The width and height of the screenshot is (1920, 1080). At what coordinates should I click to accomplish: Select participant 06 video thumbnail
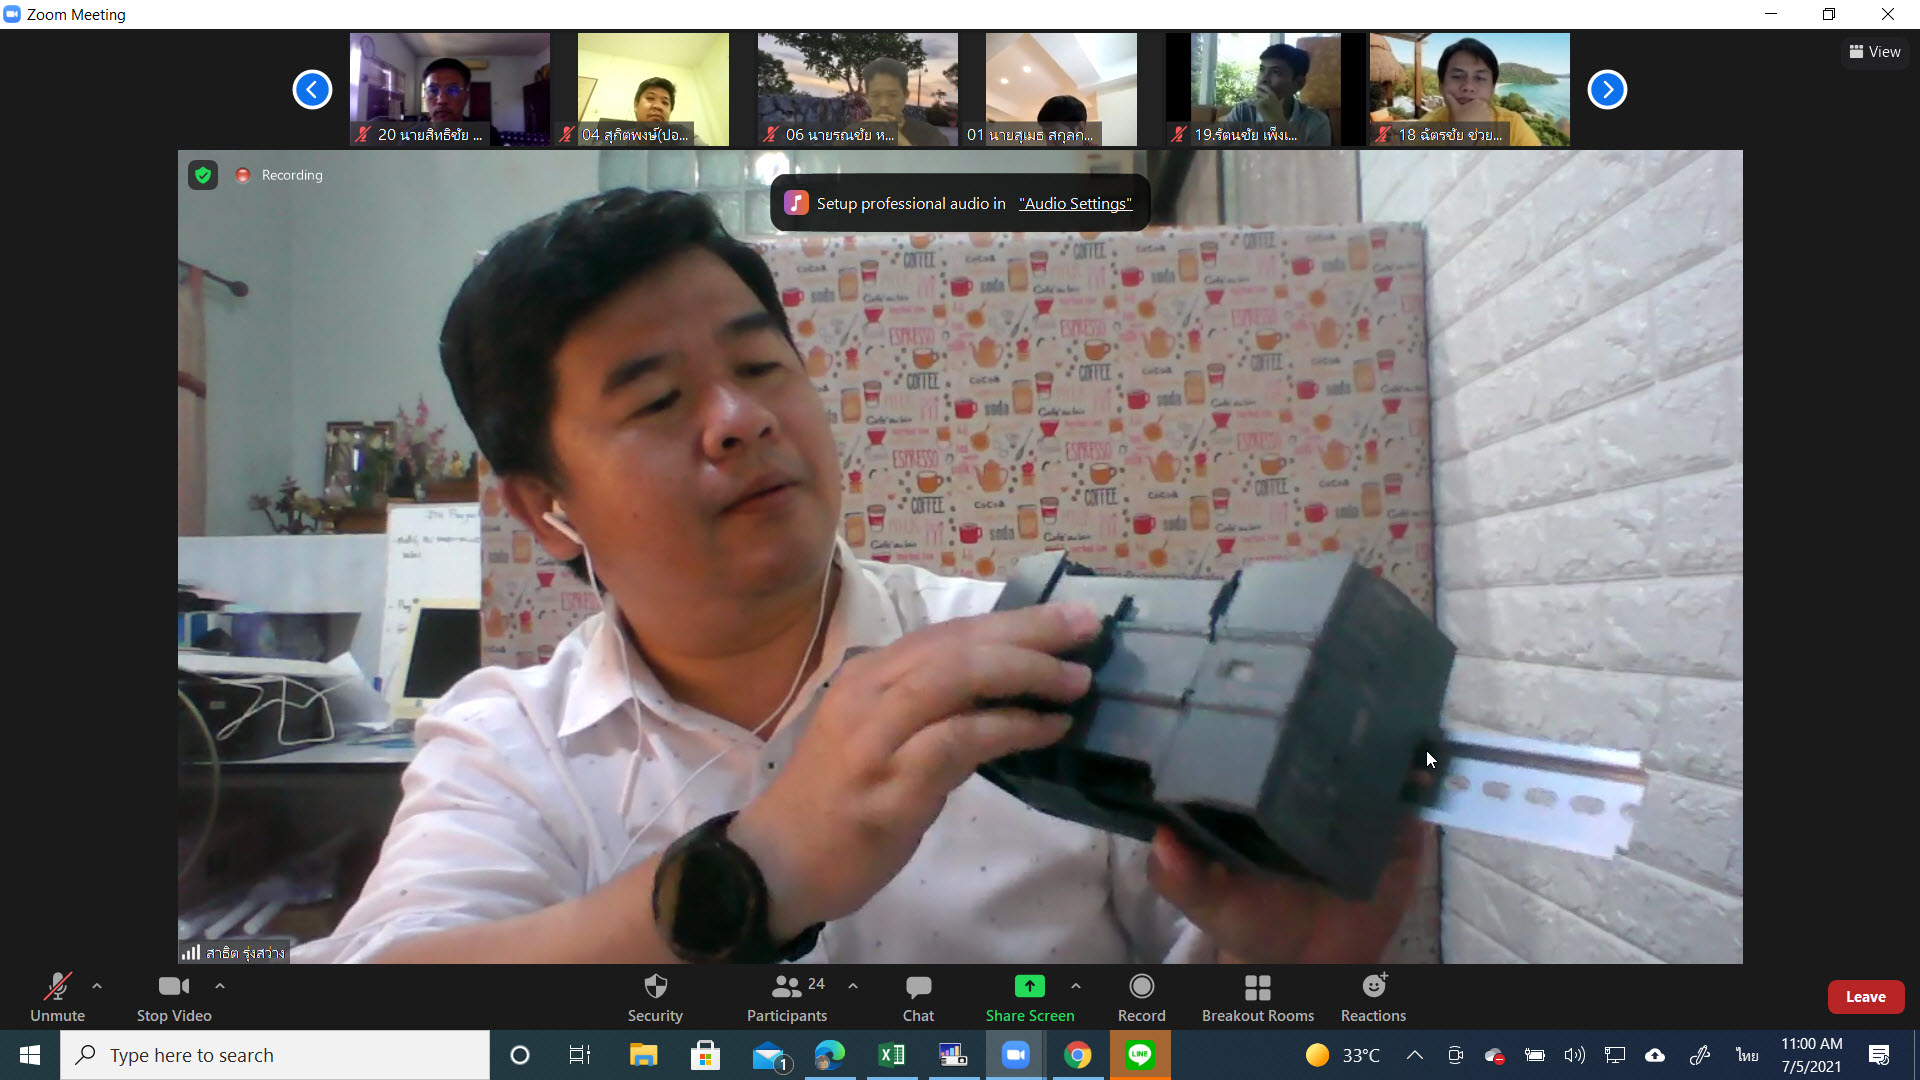(858, 89)
